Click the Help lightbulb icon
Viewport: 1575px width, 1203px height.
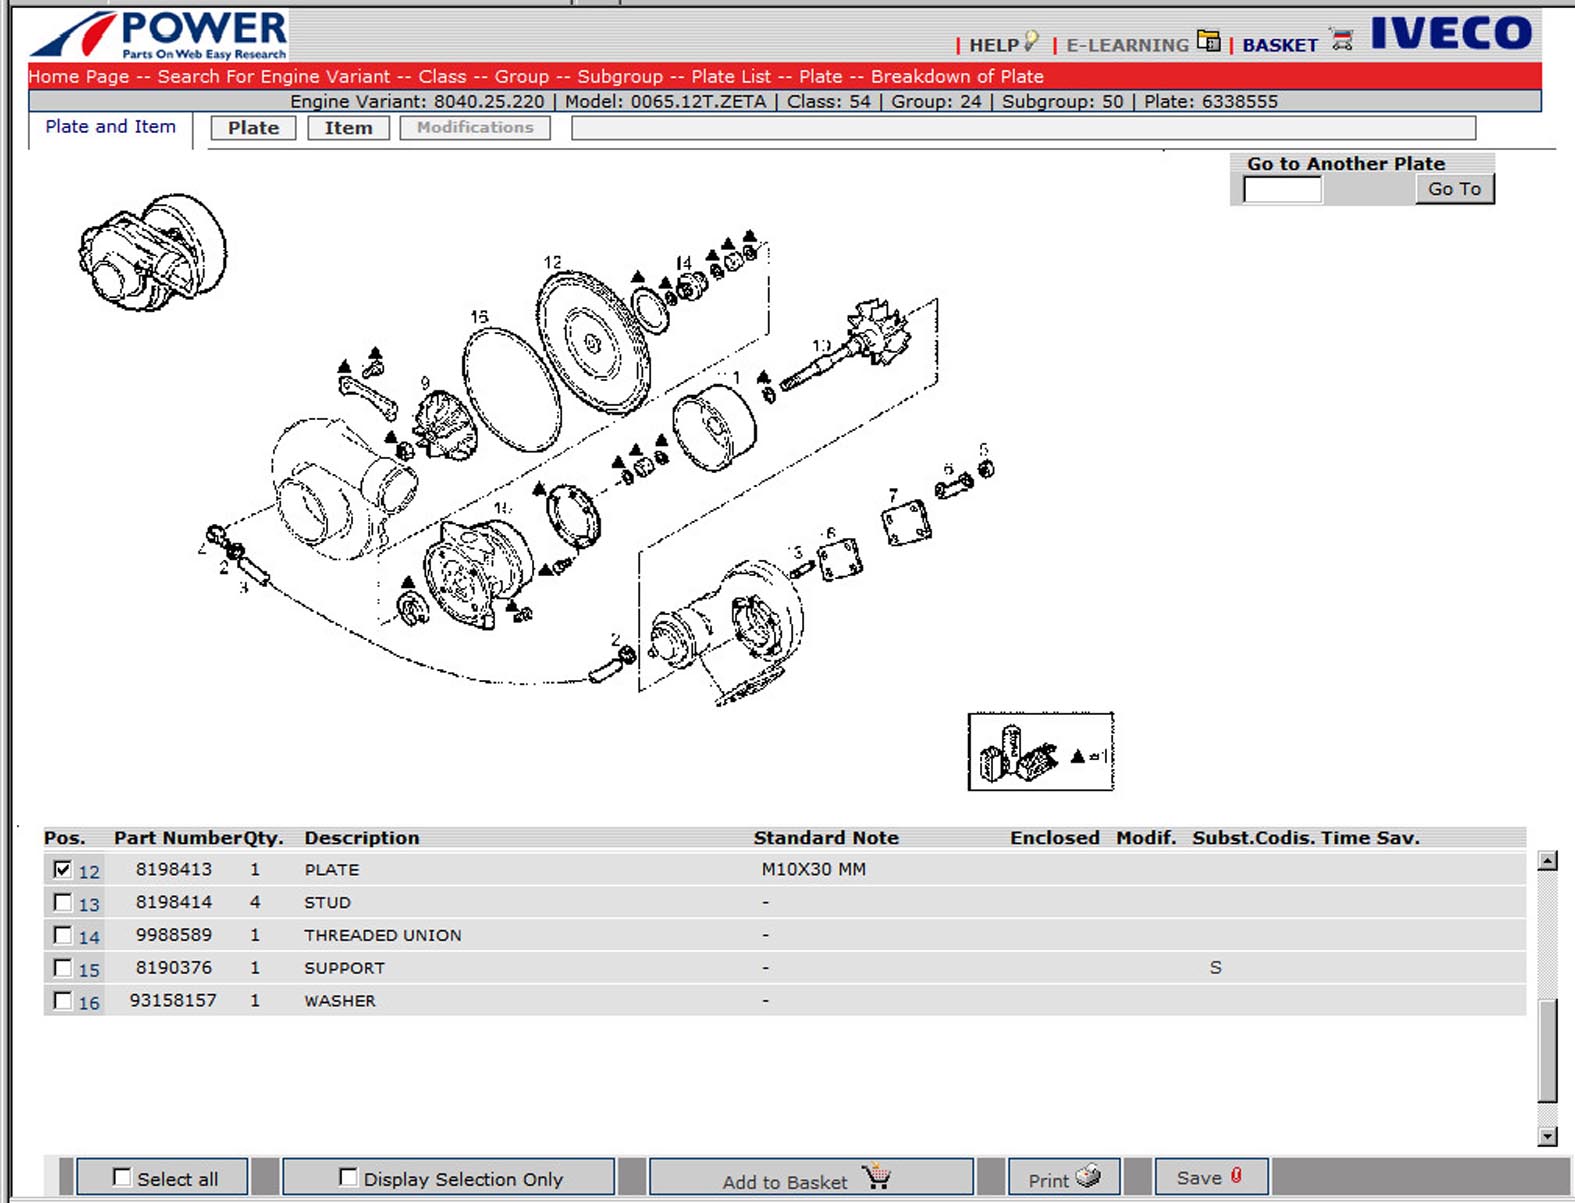pos(1031,42)
